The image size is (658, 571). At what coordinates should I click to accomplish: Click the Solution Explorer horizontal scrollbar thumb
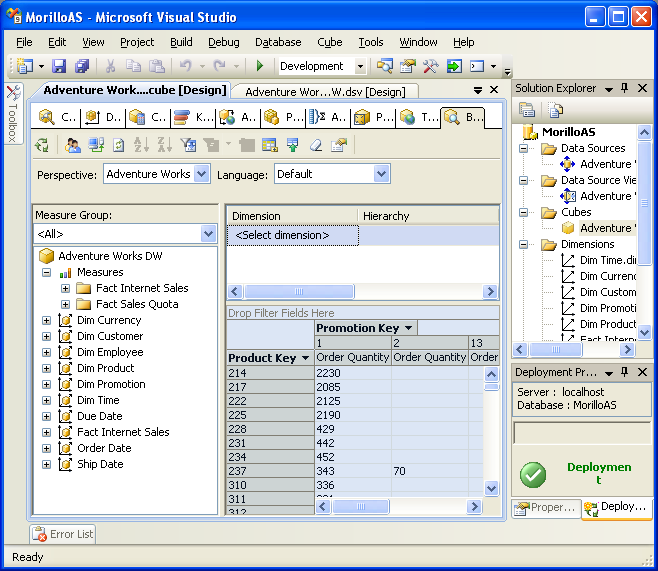[x=555, y=349]
